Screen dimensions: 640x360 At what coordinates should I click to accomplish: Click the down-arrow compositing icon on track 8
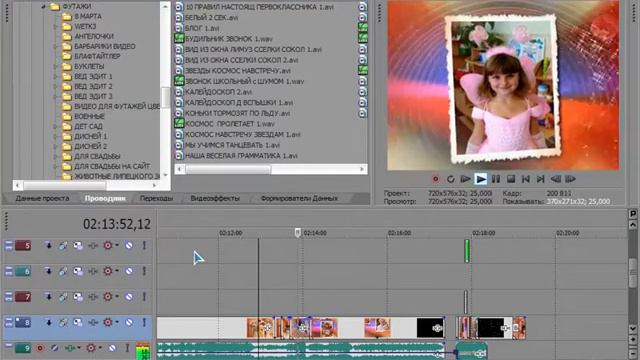pos(48,323)
